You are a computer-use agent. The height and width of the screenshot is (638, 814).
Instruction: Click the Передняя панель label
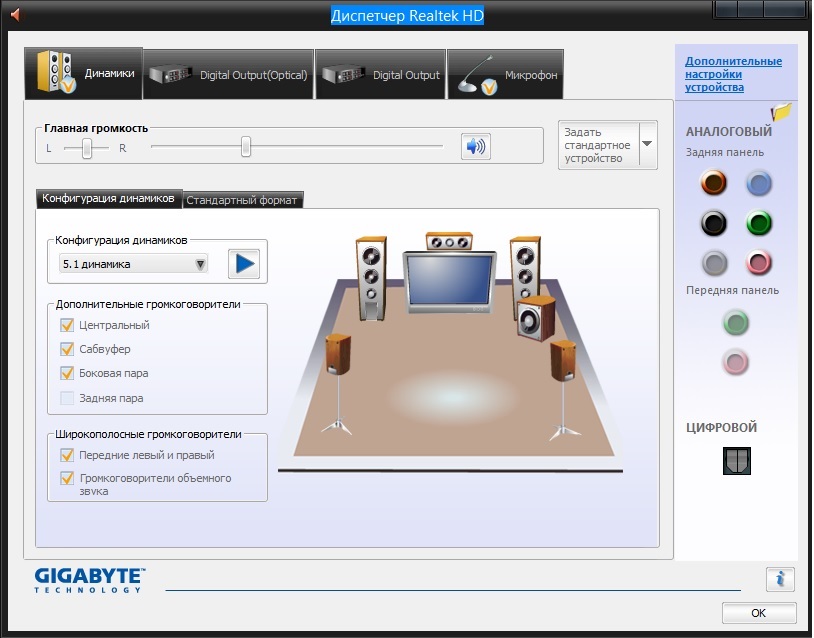pos(732,291)
